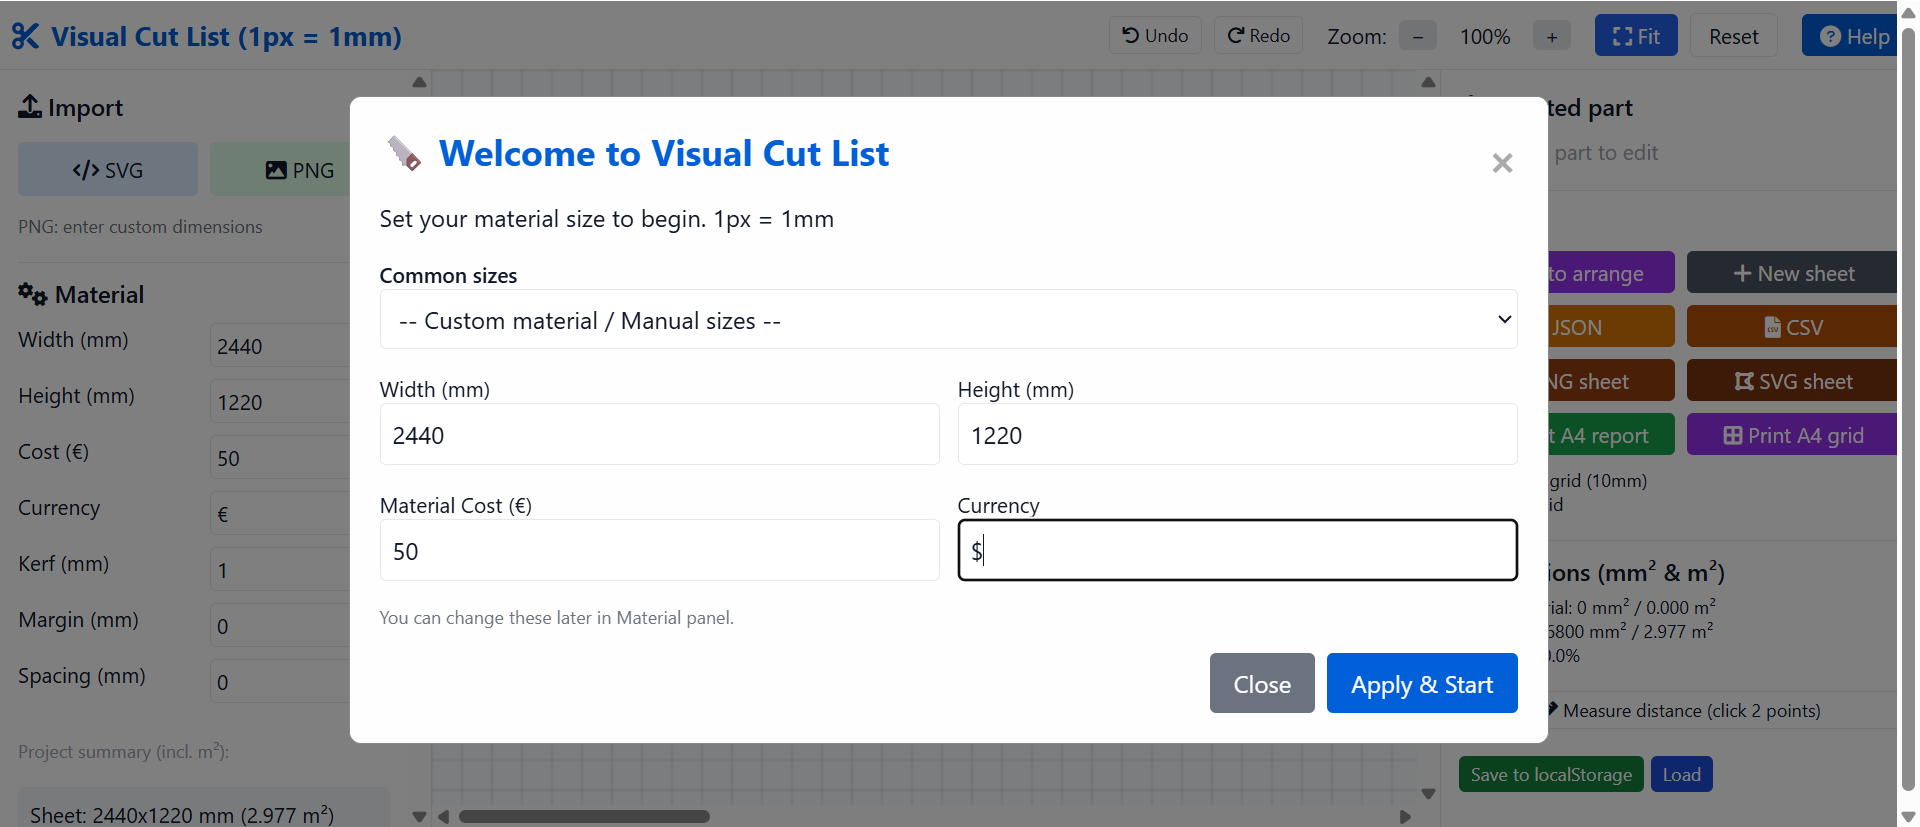Decrease zoom with minus button
Screen dimensions: 1920x827
click(x=1417, y=37)
